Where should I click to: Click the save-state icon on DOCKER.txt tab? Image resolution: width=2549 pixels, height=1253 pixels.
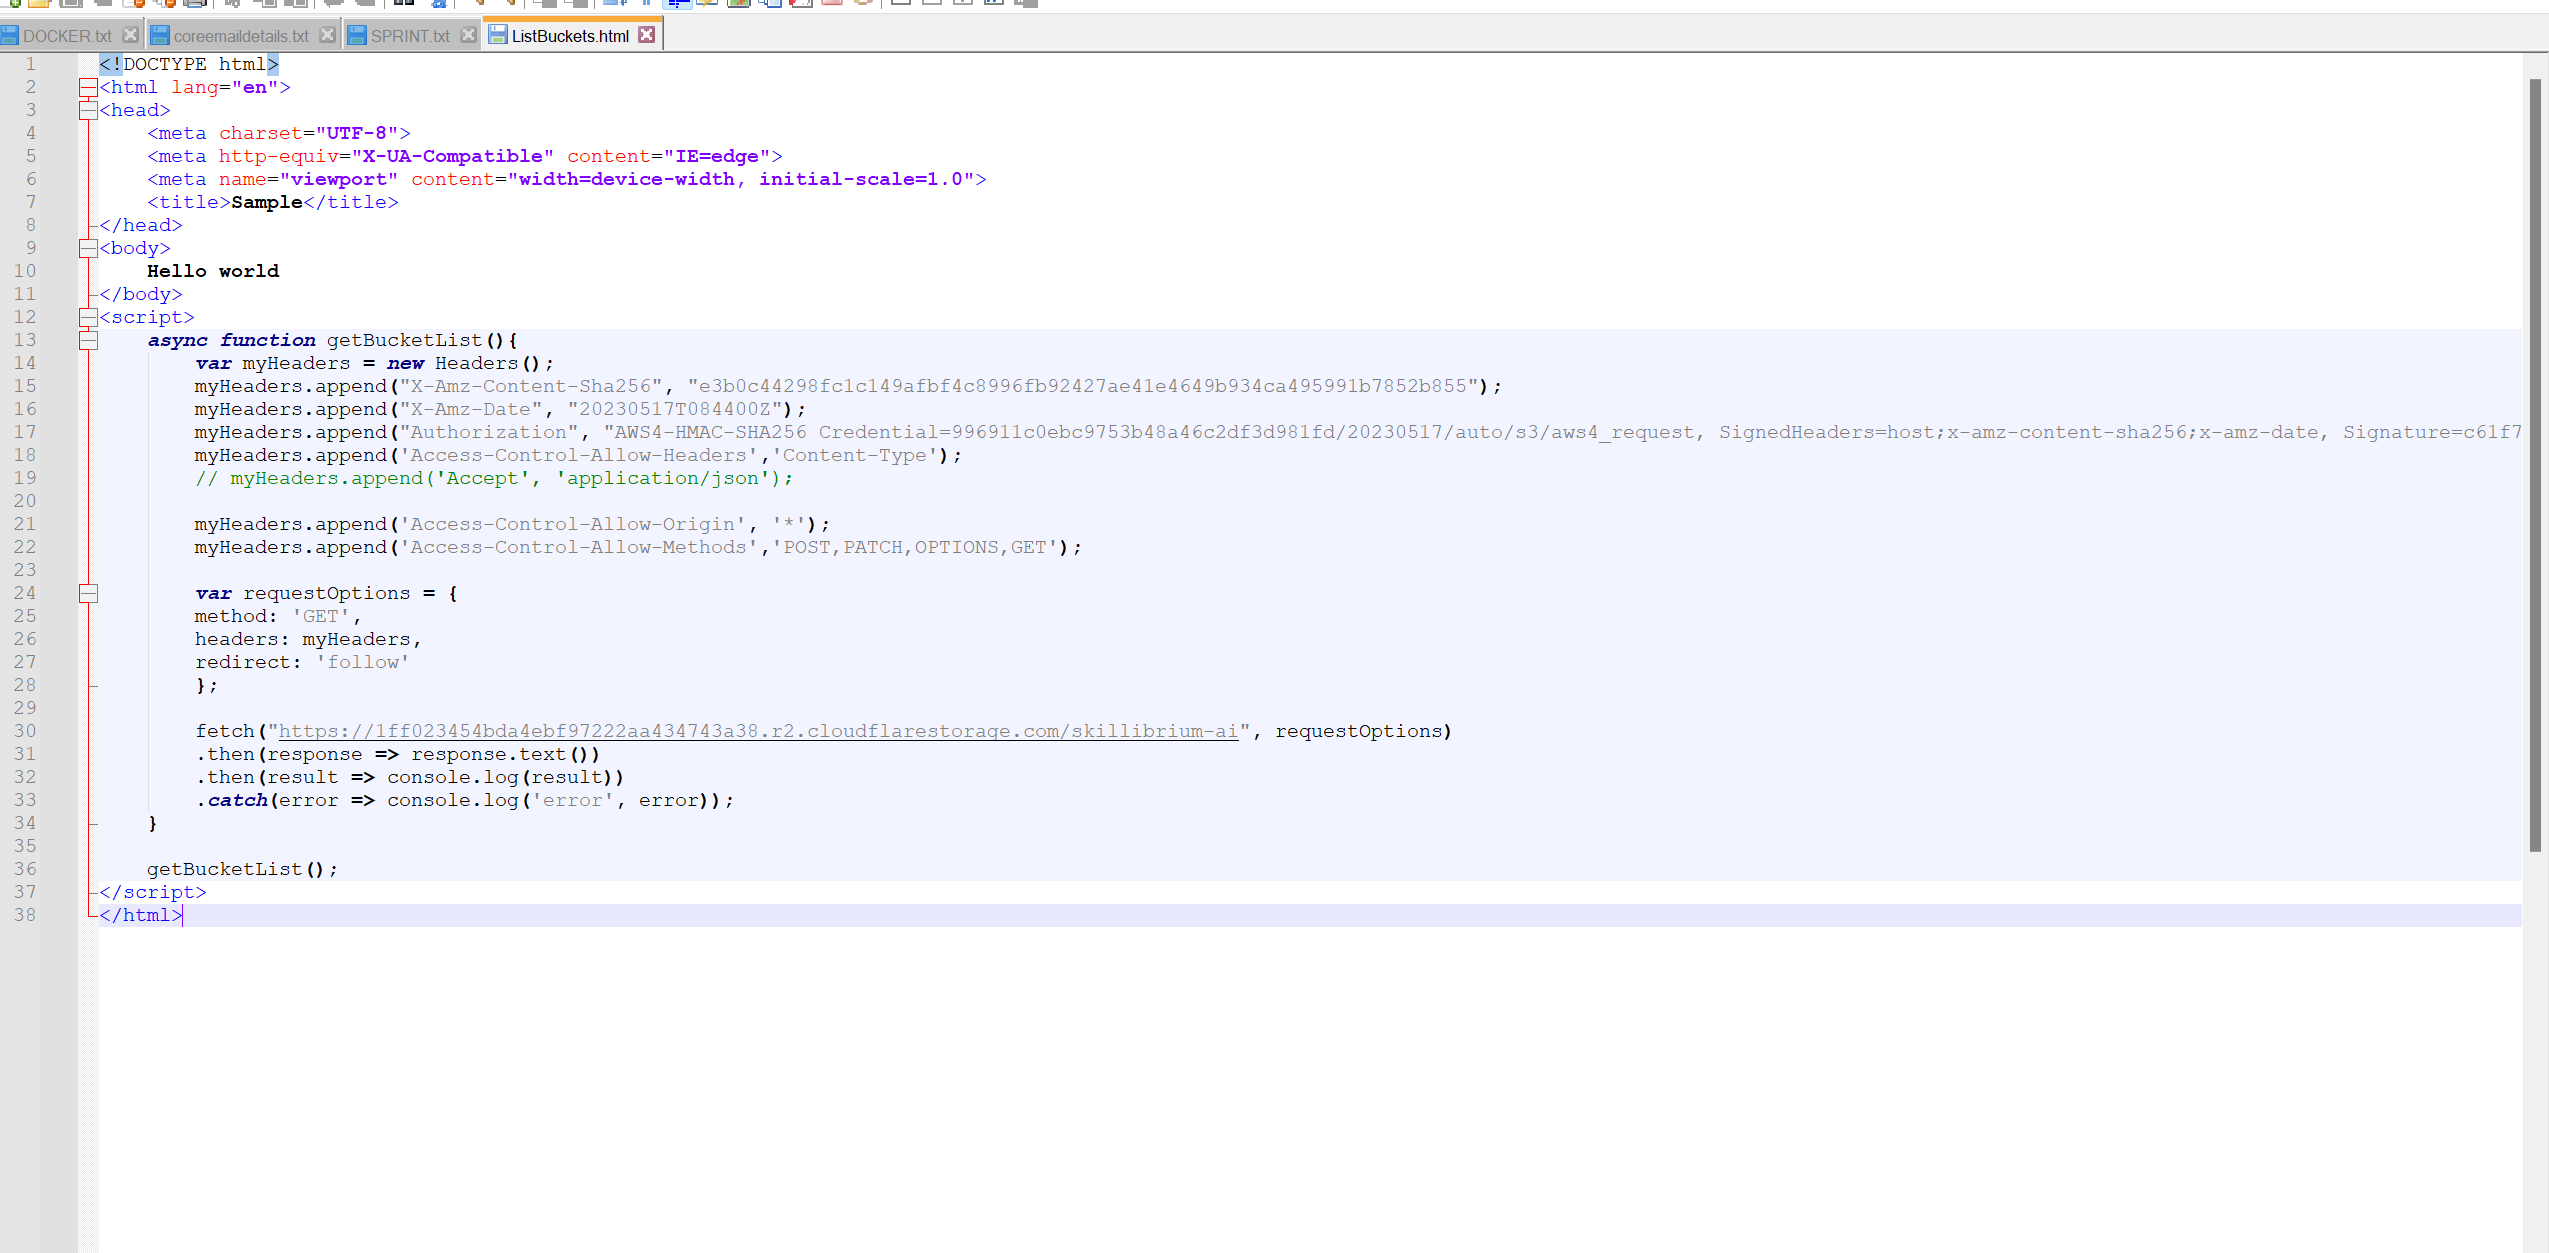[10, 36]
